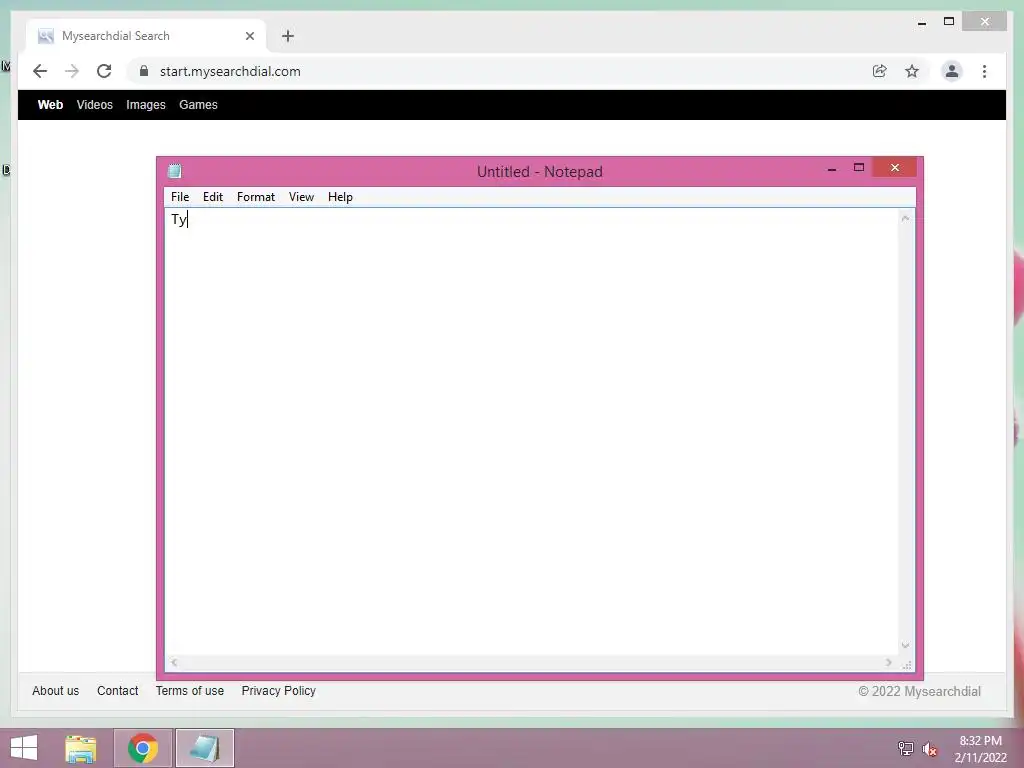The width and height of the screenshot is (1024, 768).
Task: Minimize the Chrome window
Action: (922, 22)
